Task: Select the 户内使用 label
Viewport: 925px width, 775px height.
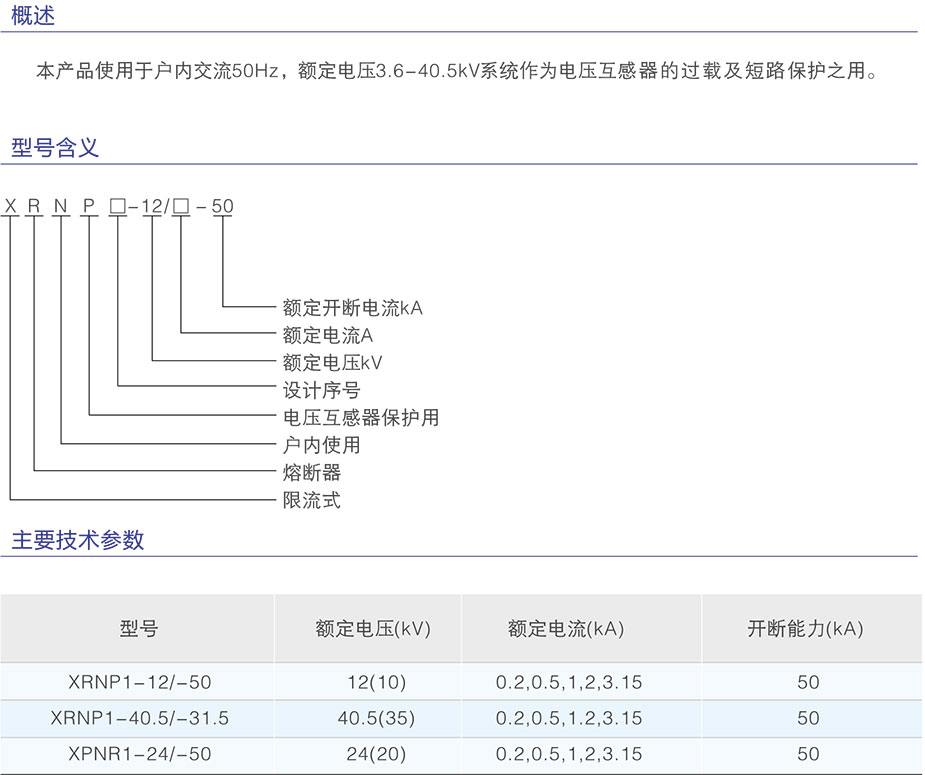Action: pyautogui.click(x=321, y=445)
